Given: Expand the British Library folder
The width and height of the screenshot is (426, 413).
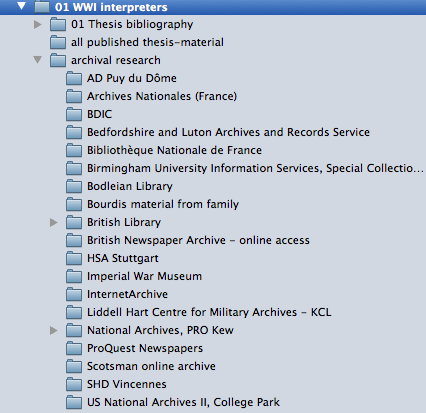Looking at the screenshot, I should pos(54,222).
